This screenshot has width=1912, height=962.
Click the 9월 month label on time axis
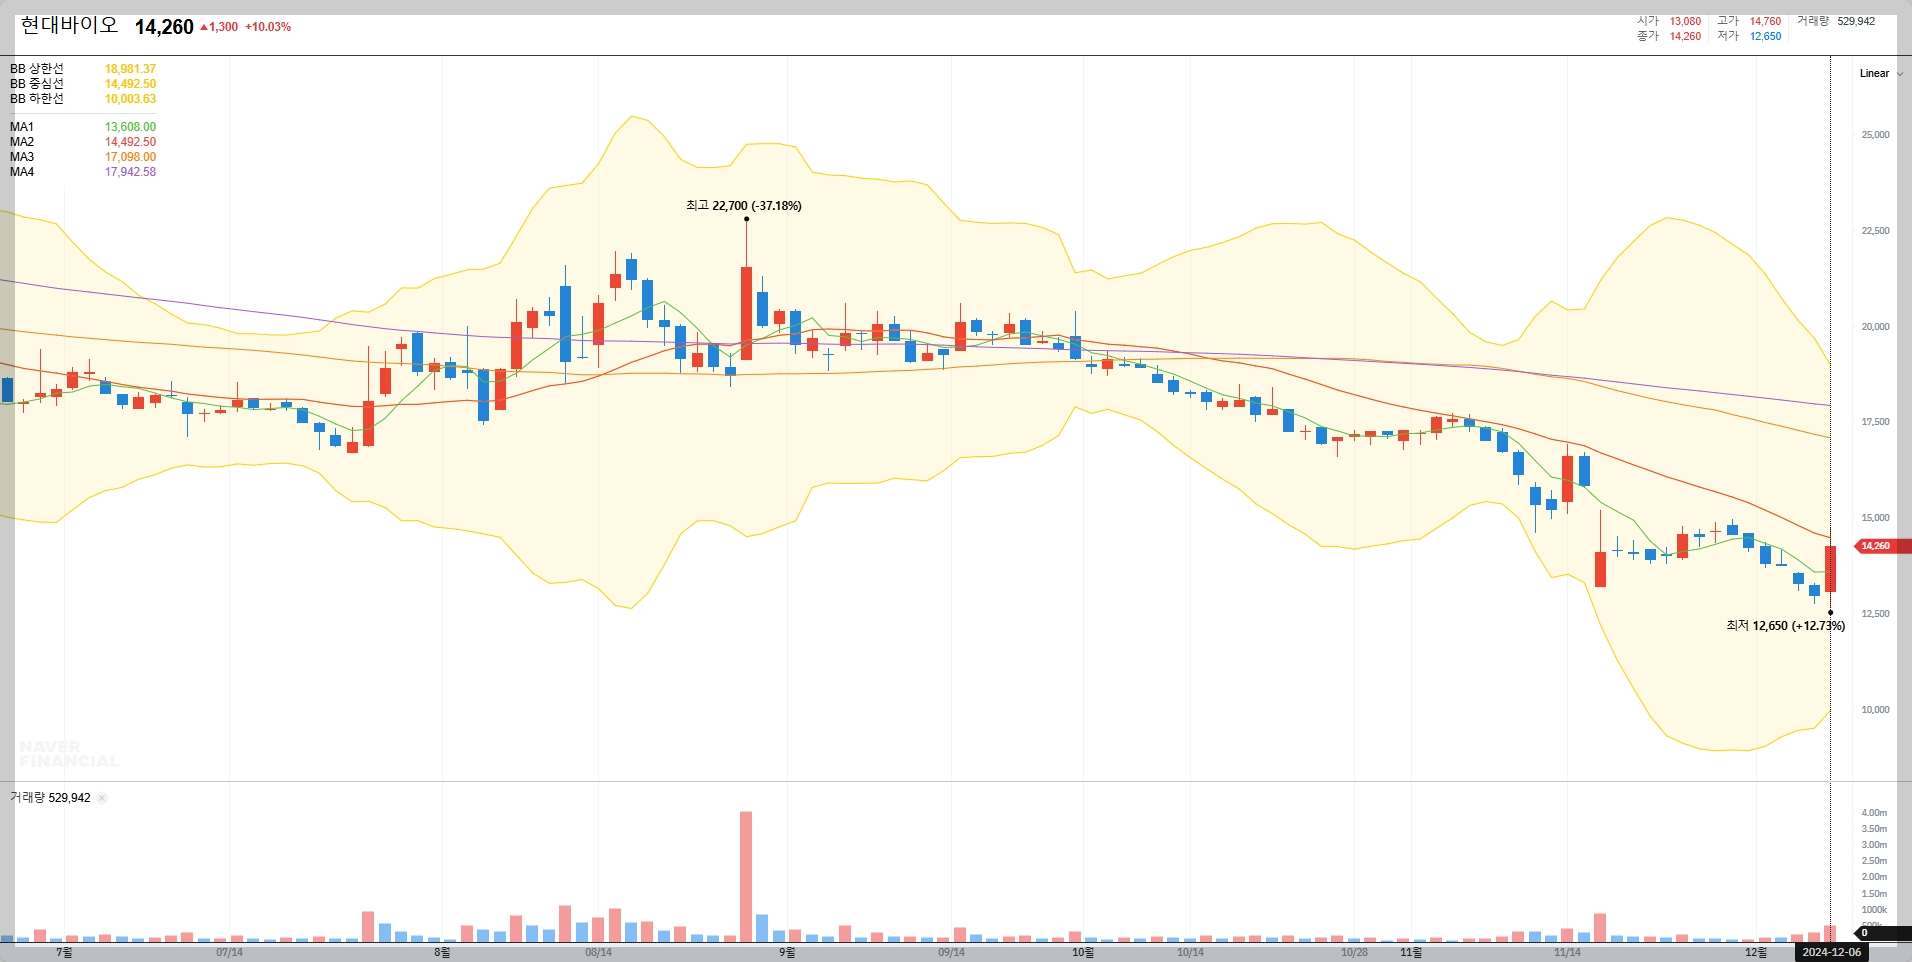(x=787, y=952)
